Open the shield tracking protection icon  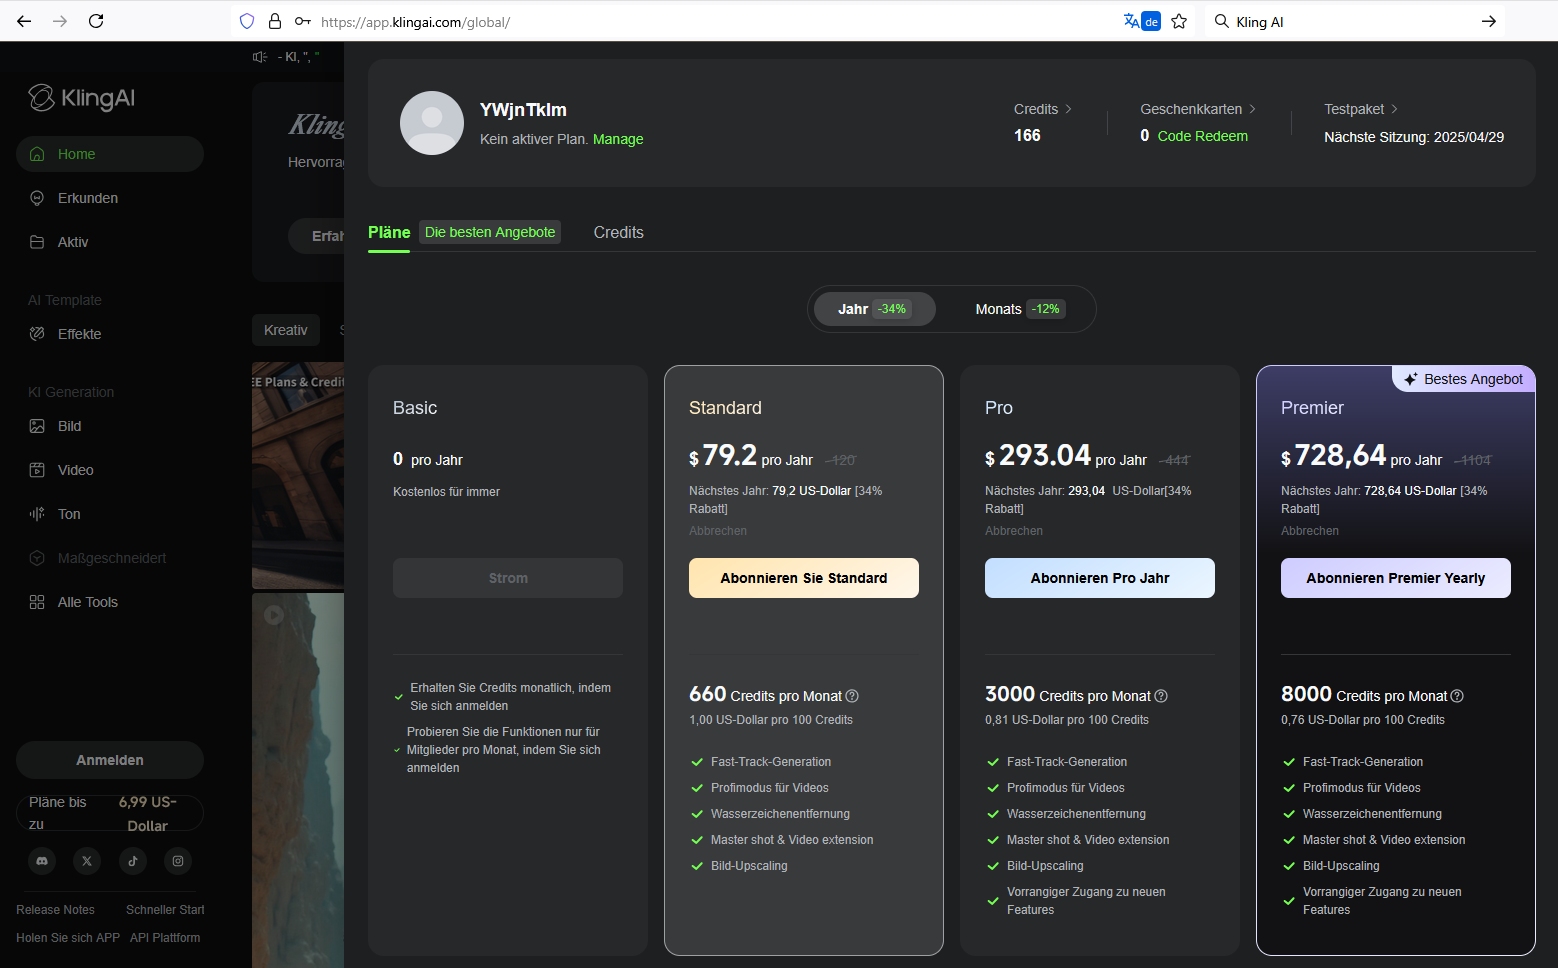click(x=247, y=21)
